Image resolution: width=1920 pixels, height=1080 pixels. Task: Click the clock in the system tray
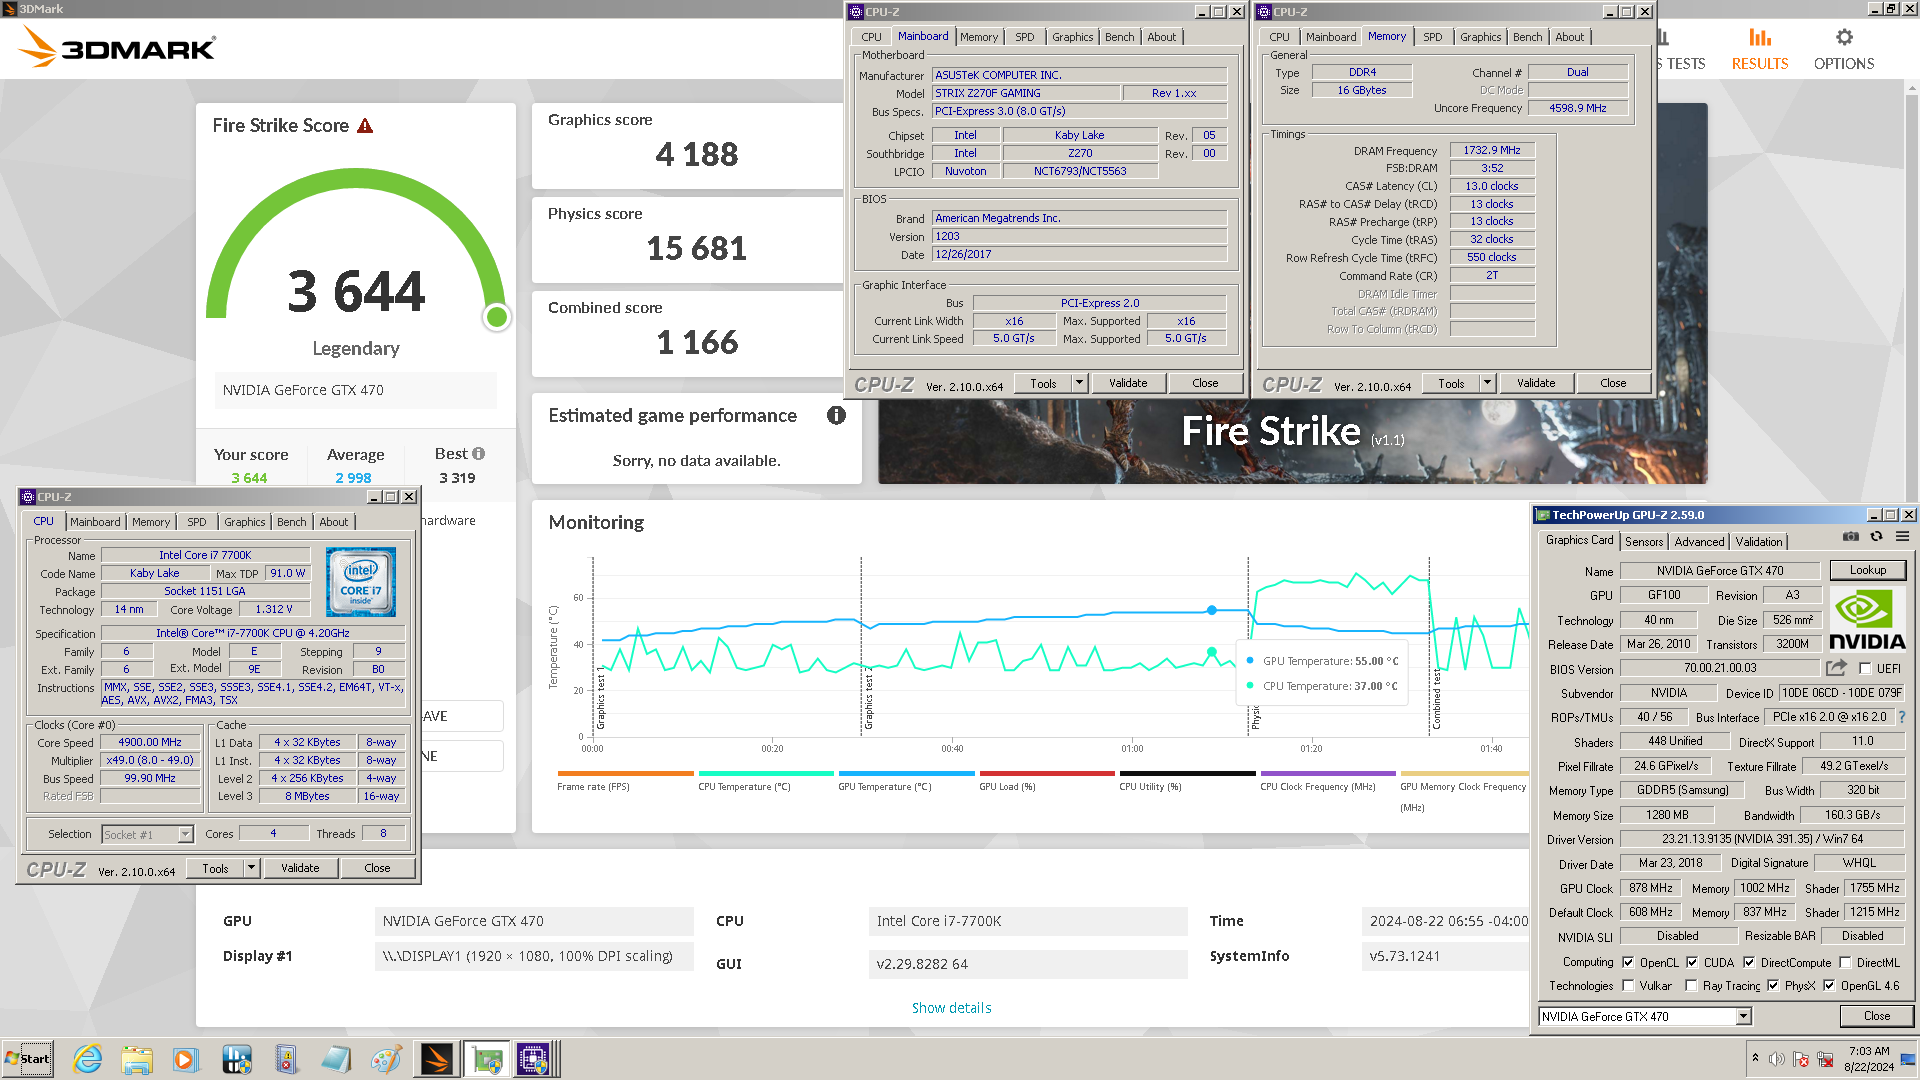(x=1868, y=1059)
